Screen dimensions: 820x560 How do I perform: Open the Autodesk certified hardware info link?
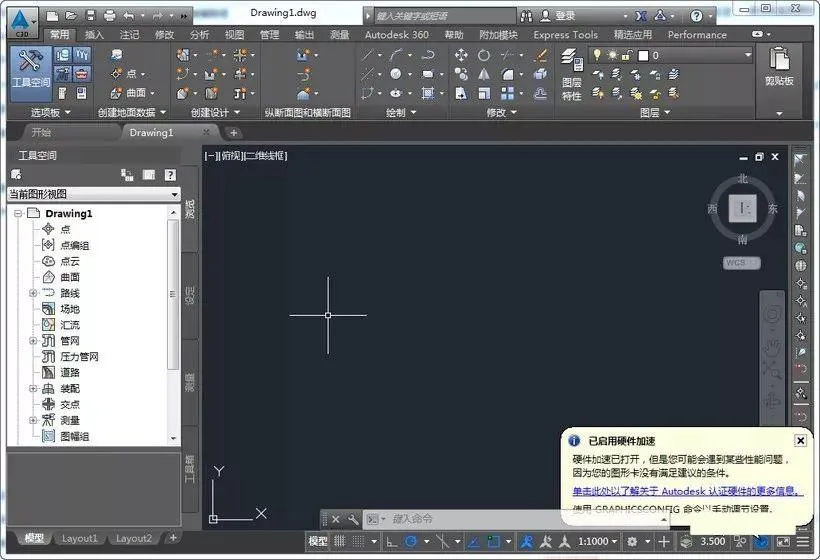tap(686, 491)
